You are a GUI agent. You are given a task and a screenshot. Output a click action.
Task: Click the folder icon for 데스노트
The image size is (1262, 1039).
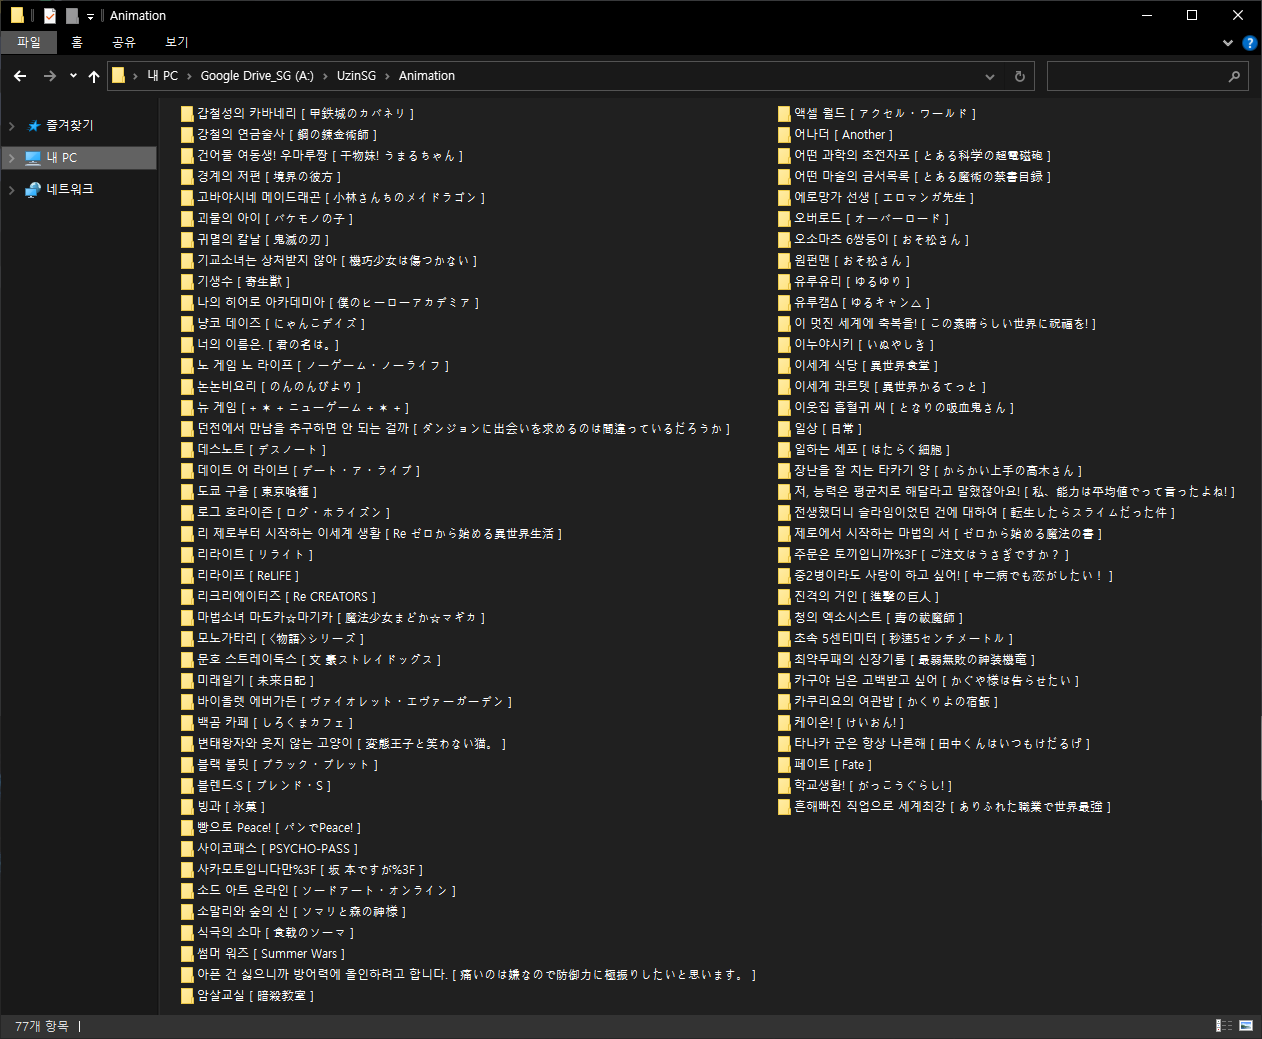pyautogui.click(x=187, y=450)
